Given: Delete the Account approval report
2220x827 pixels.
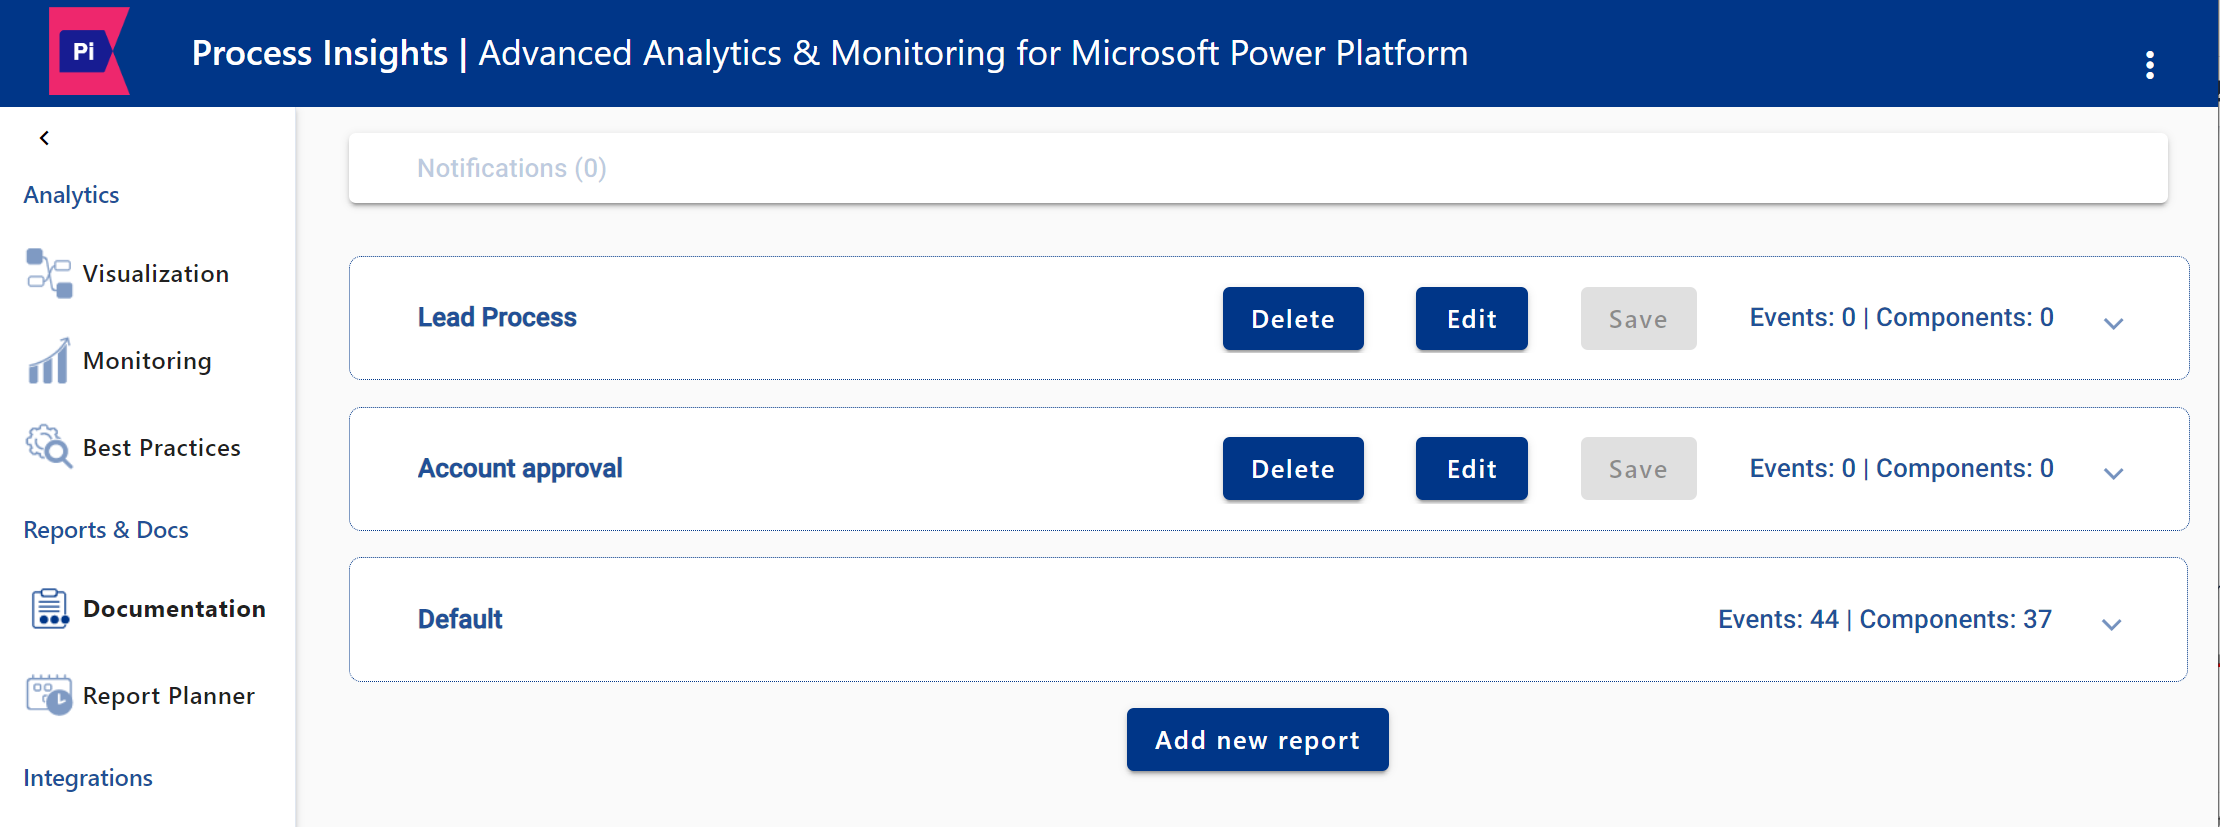Looking at the screenshot, I should click(1293, 468).
